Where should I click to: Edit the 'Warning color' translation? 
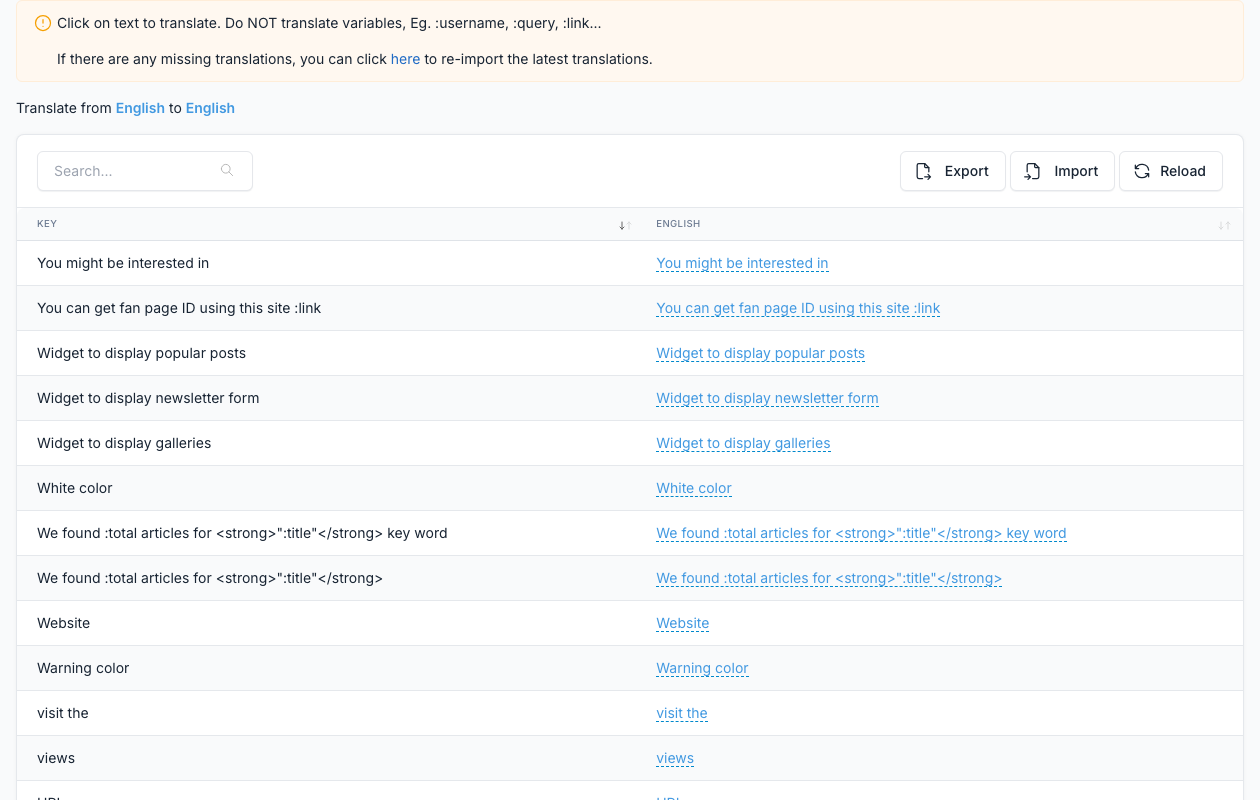[702, 668]
